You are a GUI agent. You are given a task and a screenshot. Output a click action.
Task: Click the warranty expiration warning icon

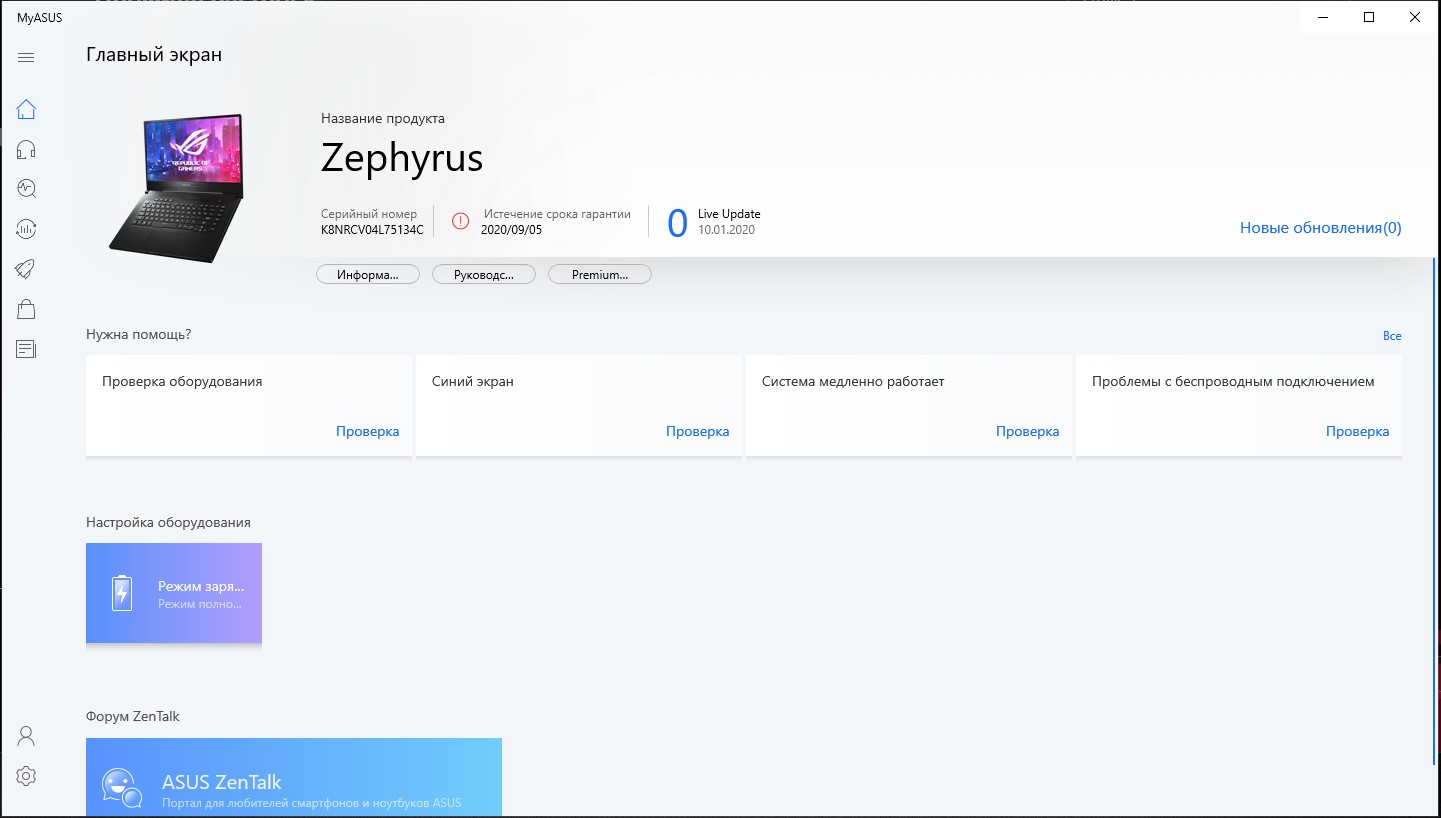pyautogui.click(x=460, y=221)
